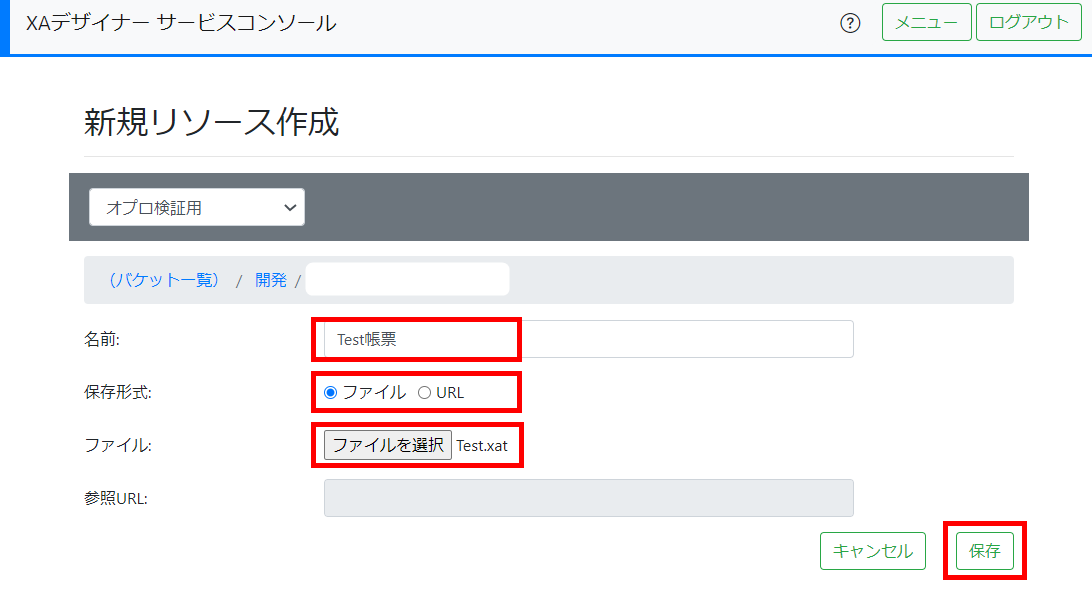
Task: Select the ファイル radio button
Action: coord(331,393)
